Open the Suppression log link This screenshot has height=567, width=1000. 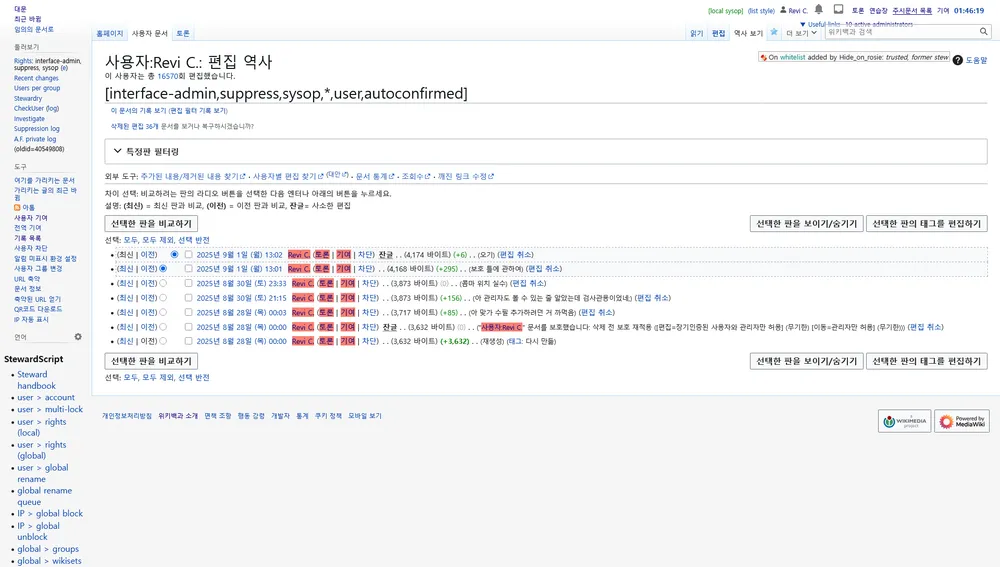(x=36, y=128)
